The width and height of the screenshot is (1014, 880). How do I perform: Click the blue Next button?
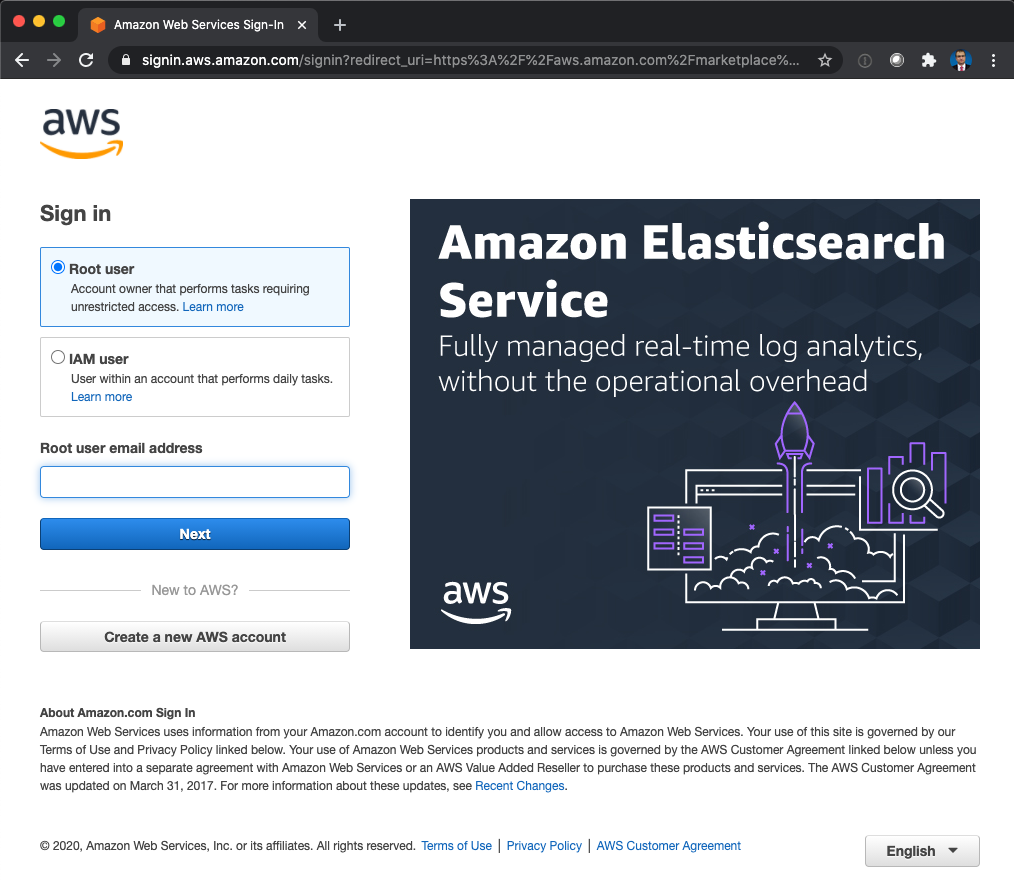pos(195,534)
